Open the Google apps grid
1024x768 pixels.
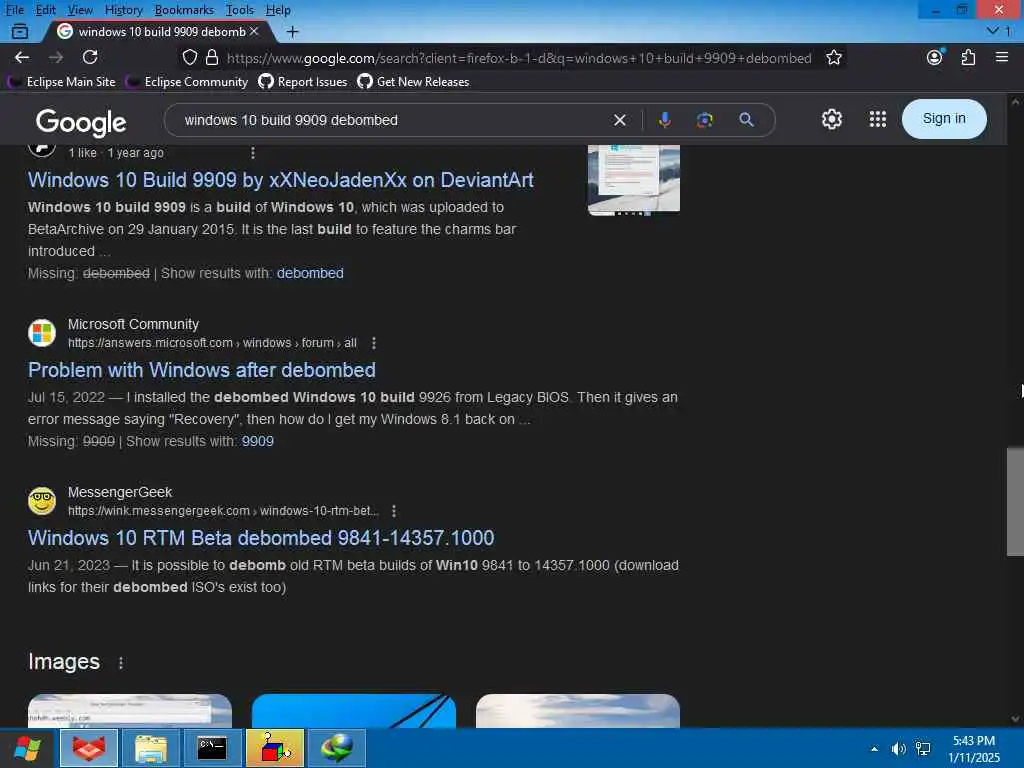878,119
